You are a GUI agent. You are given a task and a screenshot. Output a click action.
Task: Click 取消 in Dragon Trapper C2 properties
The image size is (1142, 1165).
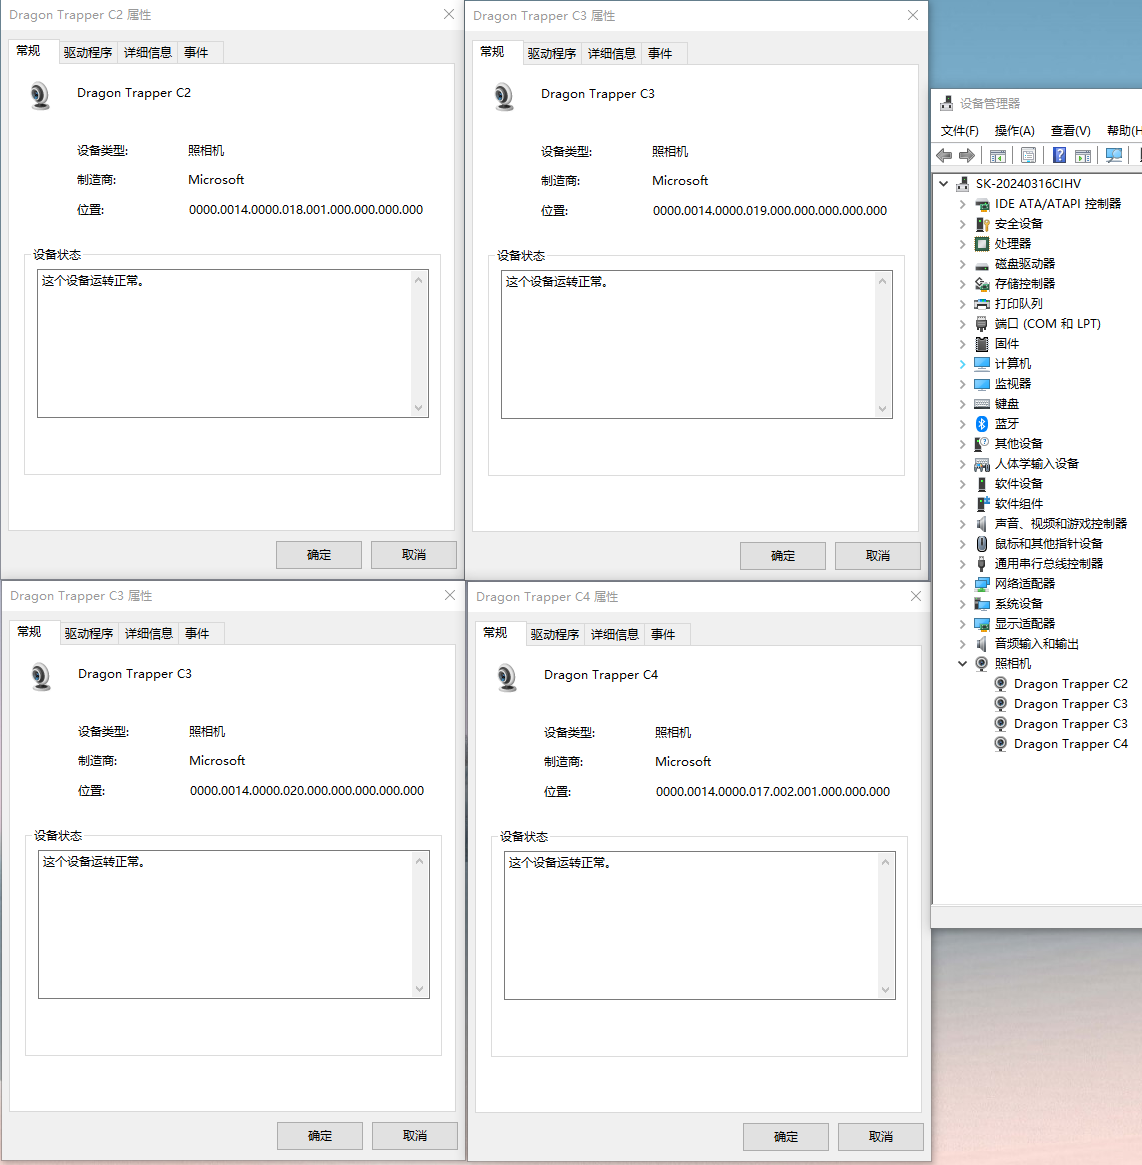[x=414, y=555]
